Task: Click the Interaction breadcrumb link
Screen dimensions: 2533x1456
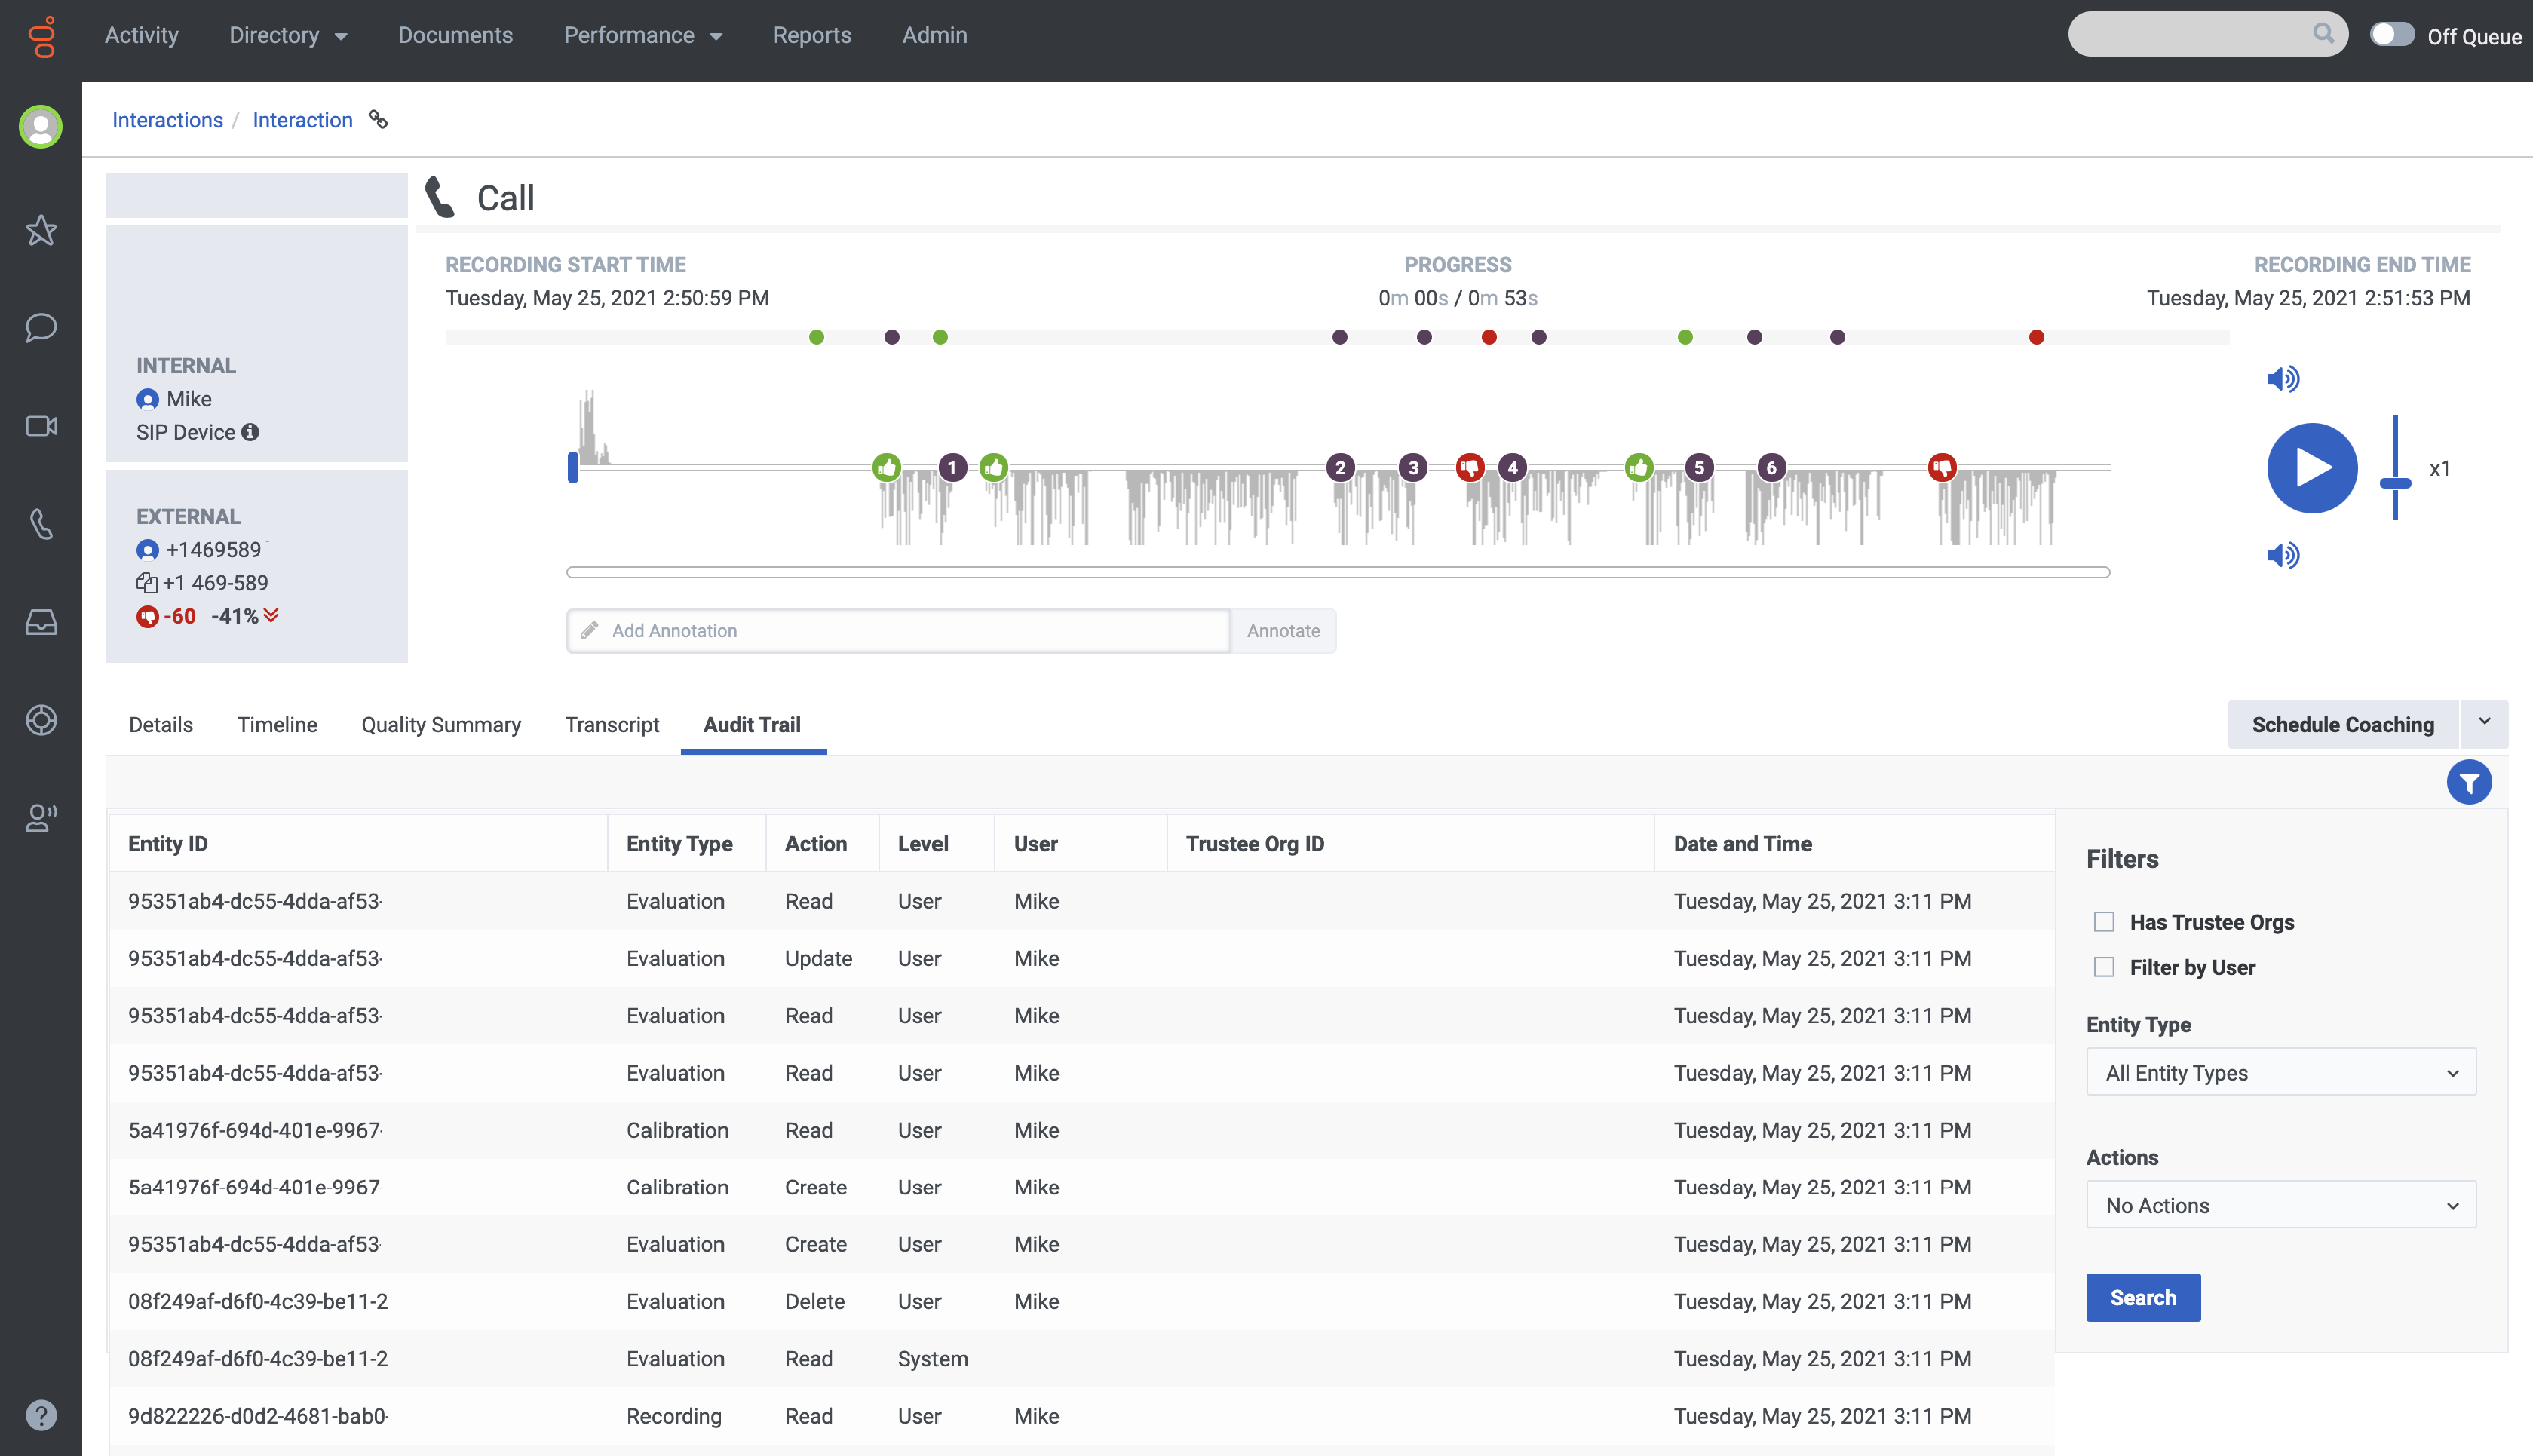Action: [x=302, y=120]
